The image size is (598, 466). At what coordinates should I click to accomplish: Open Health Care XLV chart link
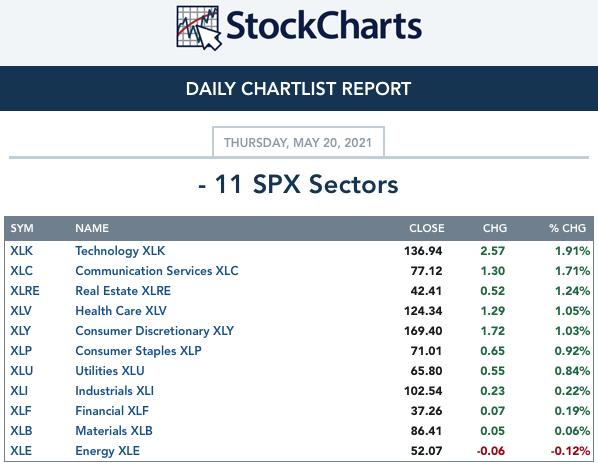(x=121, y=311)
